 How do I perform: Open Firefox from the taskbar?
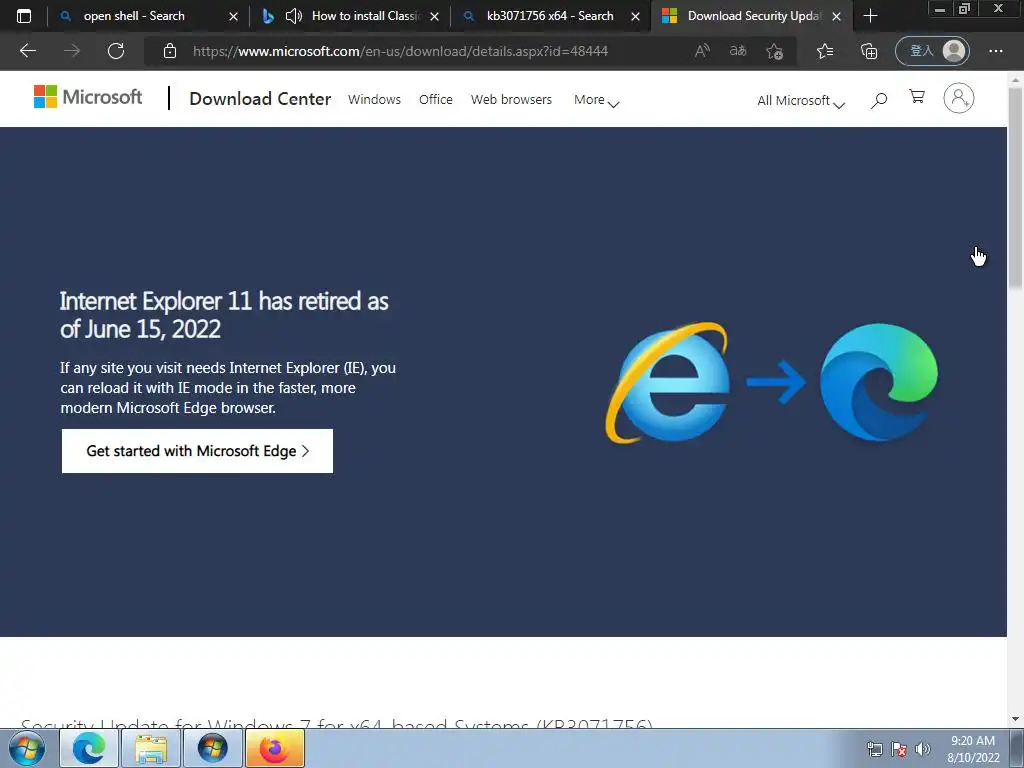tap(275, 748)
